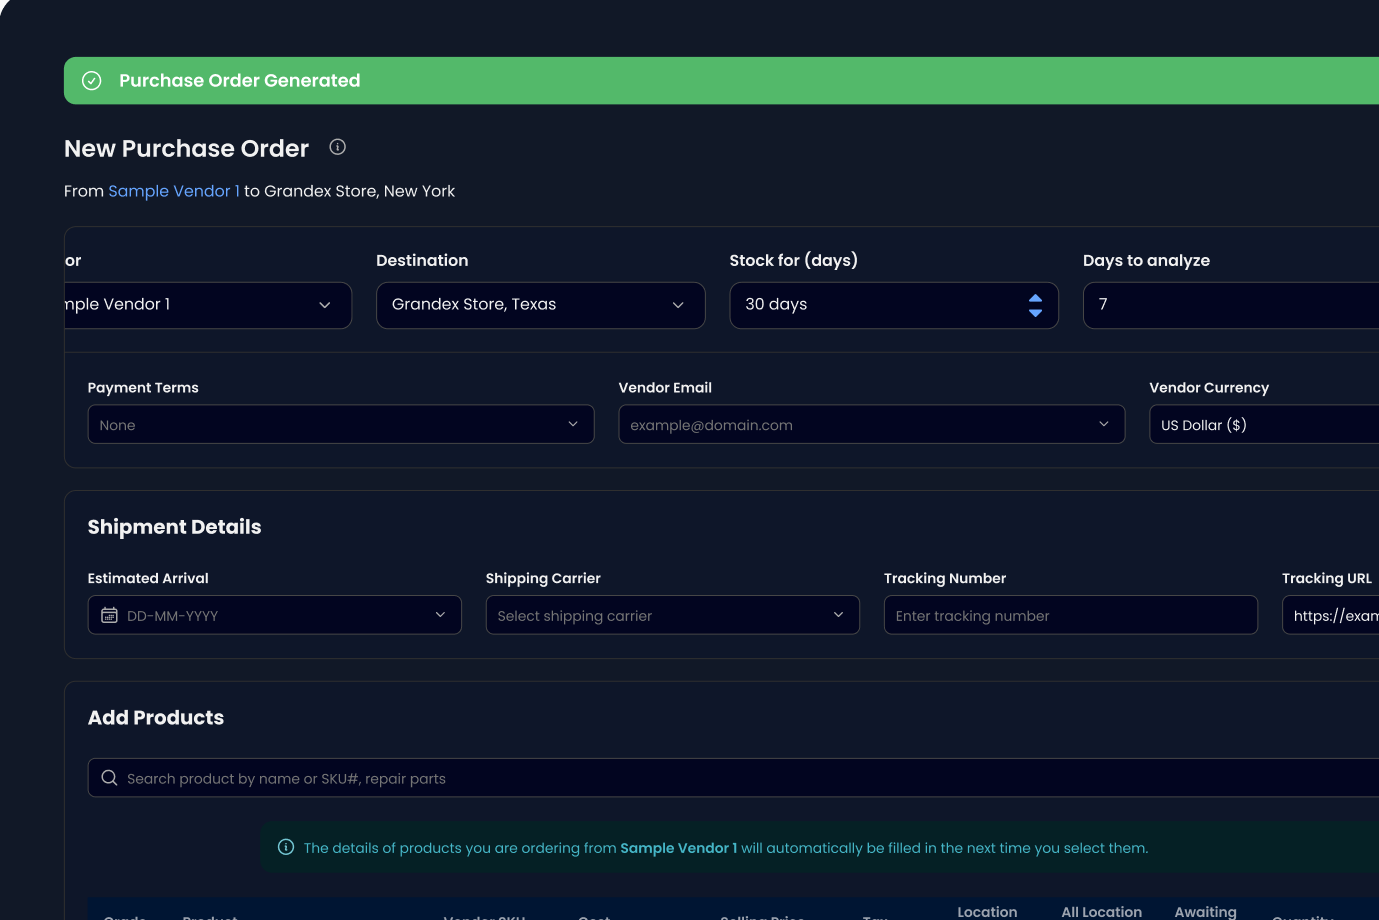The width and height of the screenshot is (1379, 920).
Task: Decrease Stock for days with the down arrow
Action: pos(1035,313)
